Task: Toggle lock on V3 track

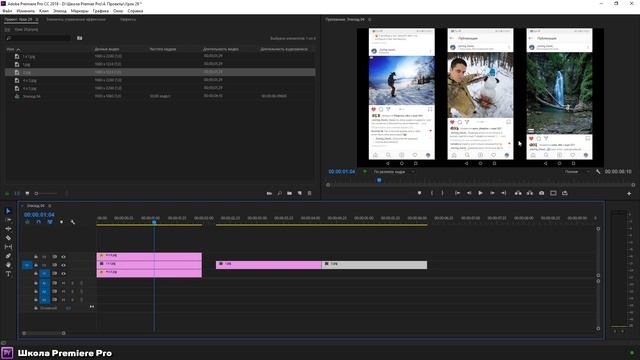Action: point(36,257)
